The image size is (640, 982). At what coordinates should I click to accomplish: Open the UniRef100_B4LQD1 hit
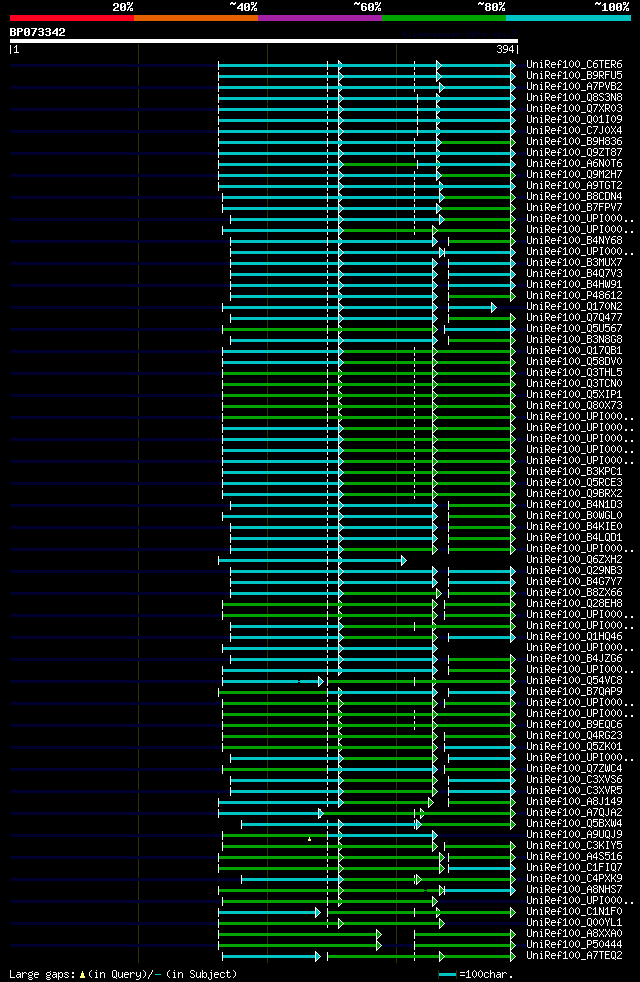coord(574,537)
